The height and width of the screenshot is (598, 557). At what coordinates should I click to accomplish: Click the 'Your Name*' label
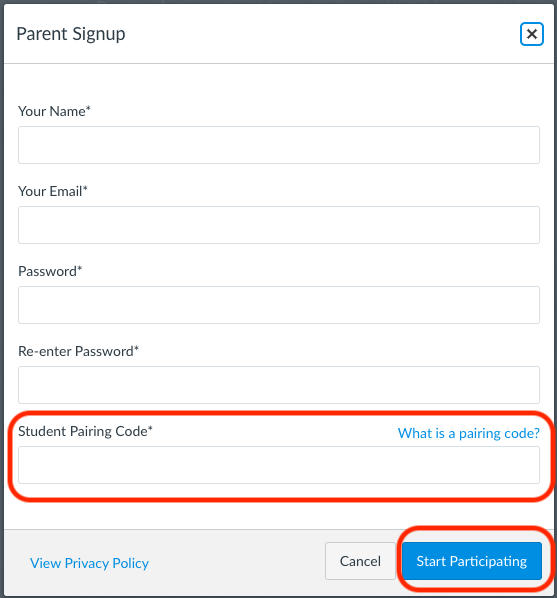click(54, 111)
